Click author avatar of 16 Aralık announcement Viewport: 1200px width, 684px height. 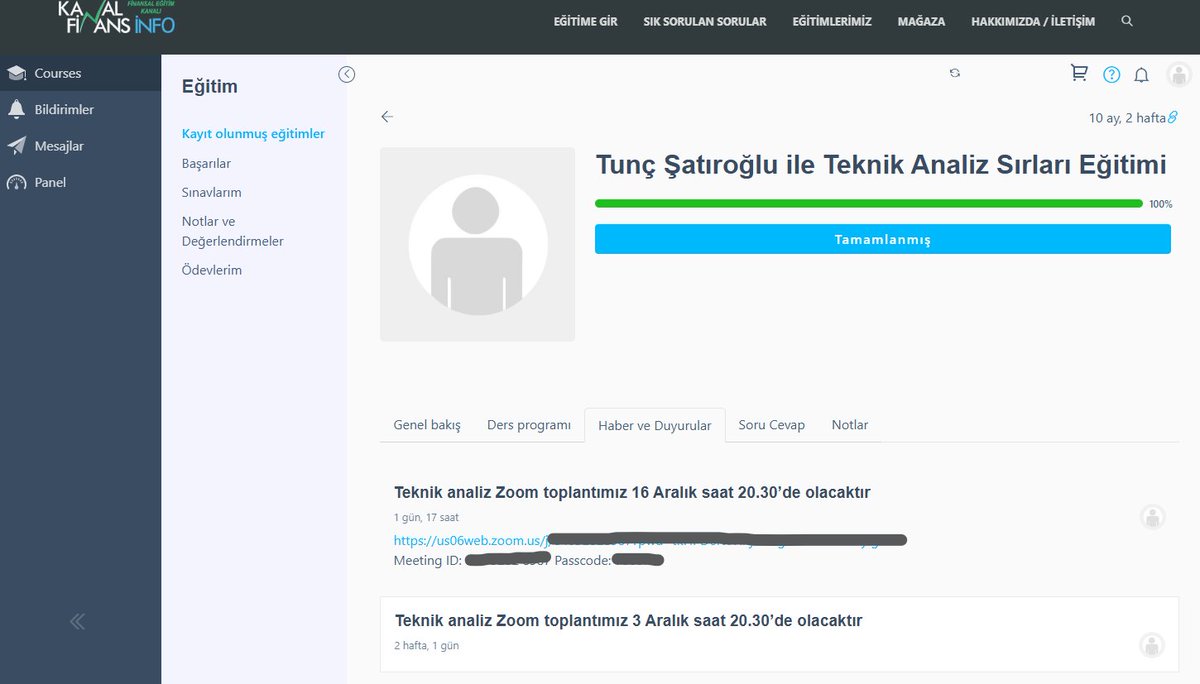pyautogui.click(x=1153, y=517)
